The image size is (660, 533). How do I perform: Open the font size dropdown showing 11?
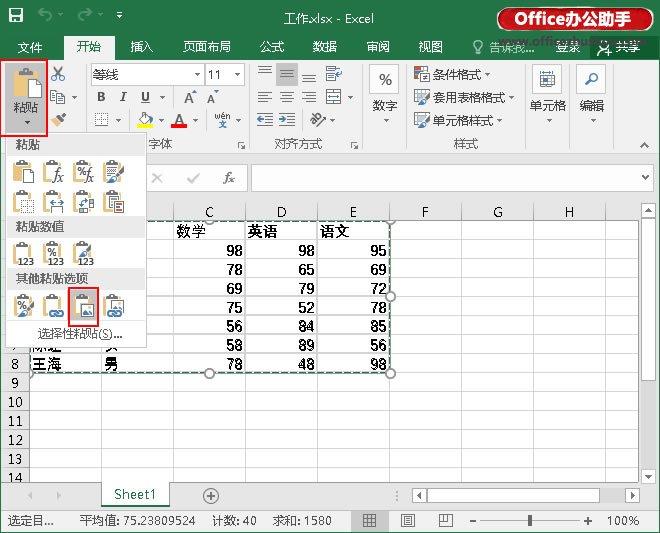238,75
